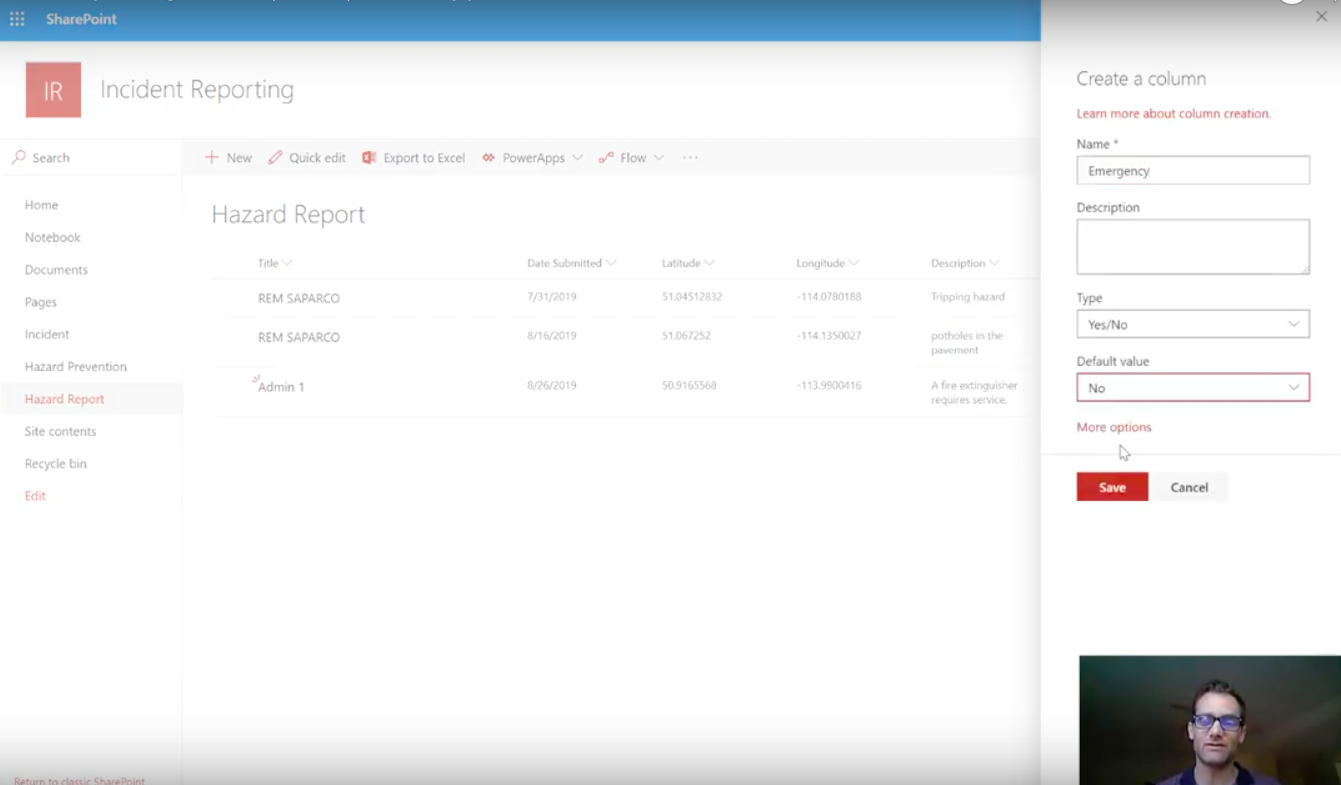The height and width of the screenshot is (785, 1341).
Task: Open the REM SAPARCO item dated 8/16/2019
Action: [299, 337]
